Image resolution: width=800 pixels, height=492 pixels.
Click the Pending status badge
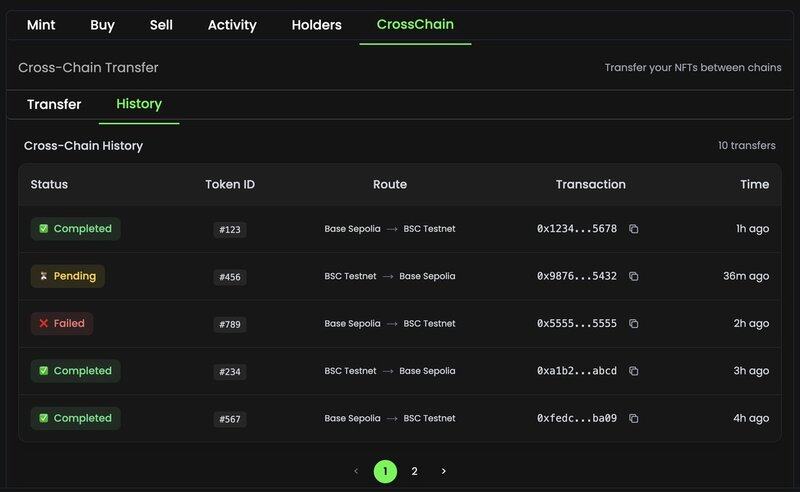tap(68, 276)
